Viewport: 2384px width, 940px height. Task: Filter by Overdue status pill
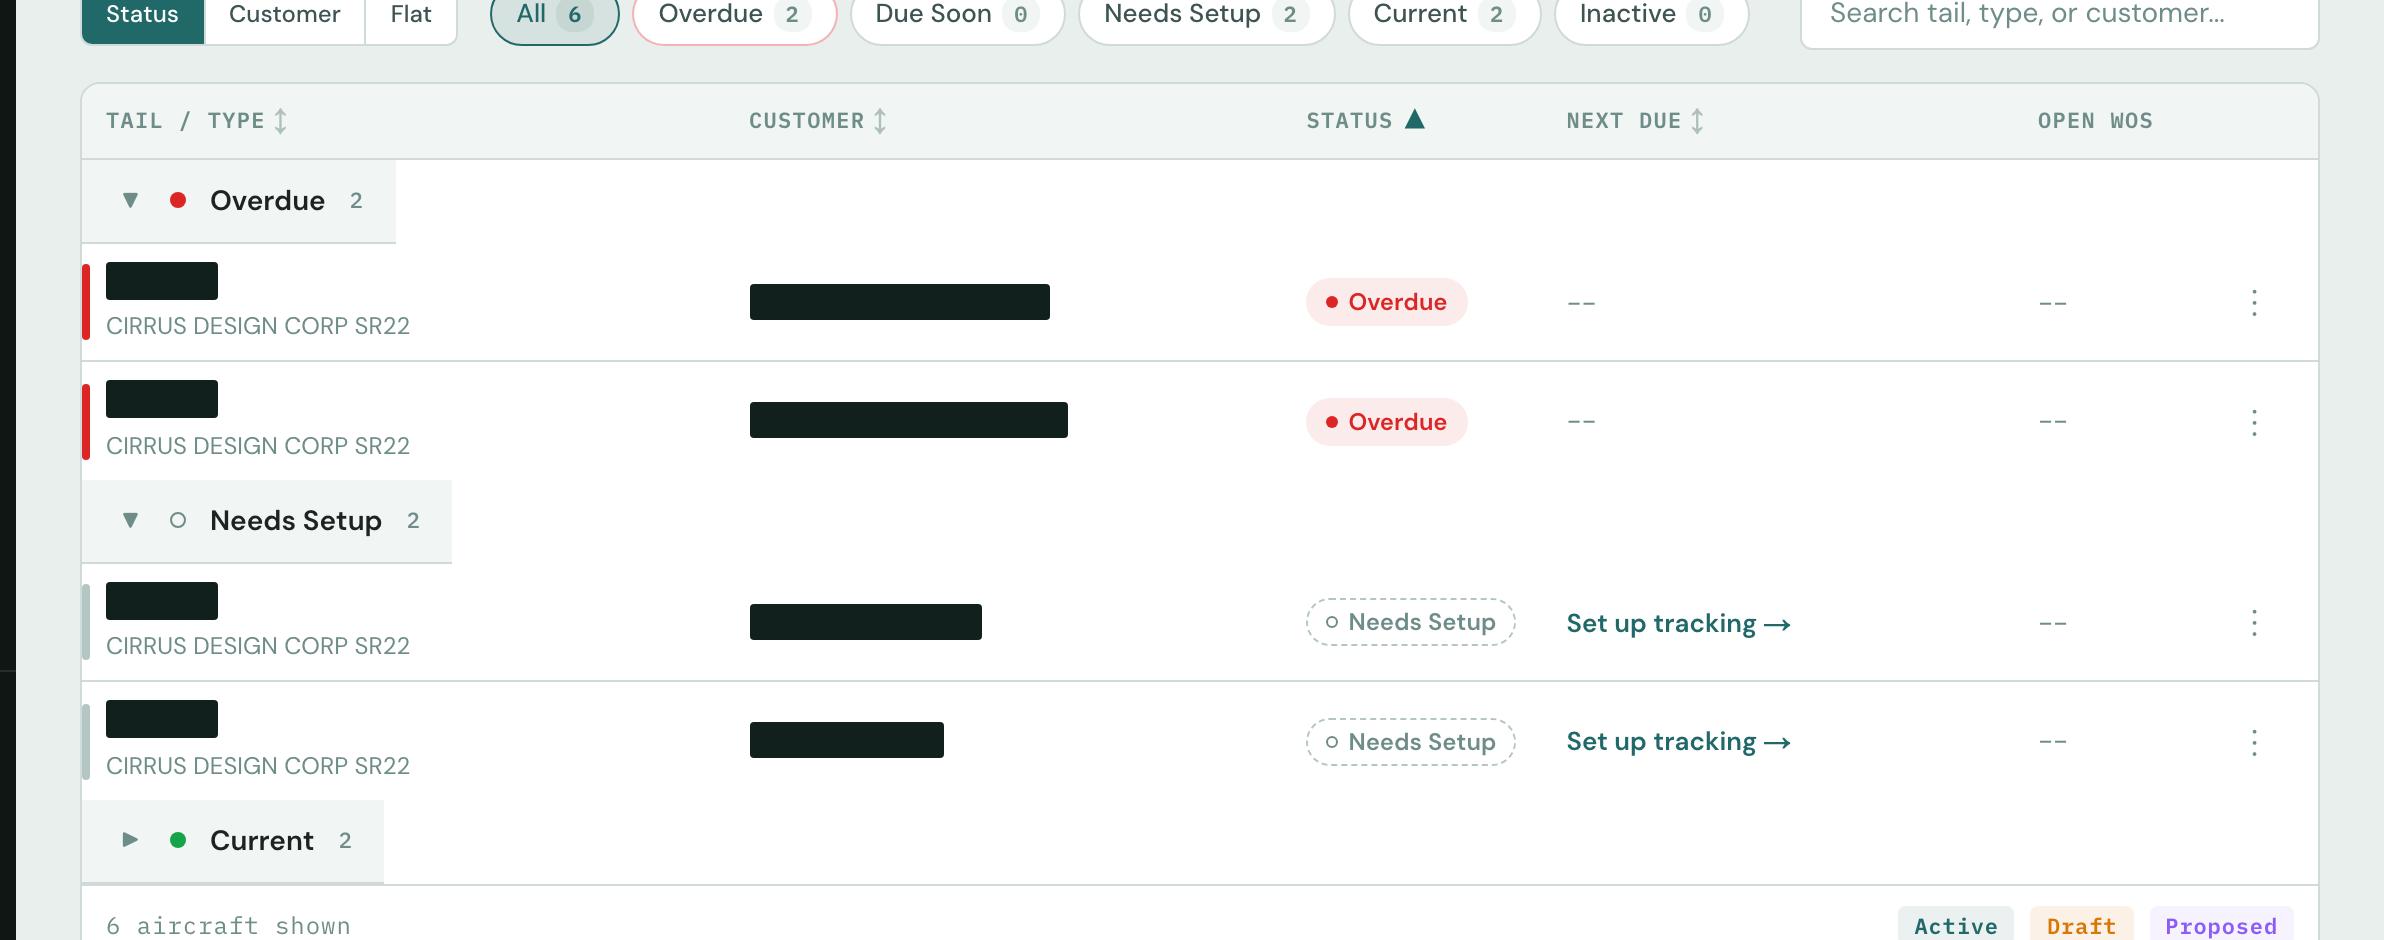tap(734, 15)
